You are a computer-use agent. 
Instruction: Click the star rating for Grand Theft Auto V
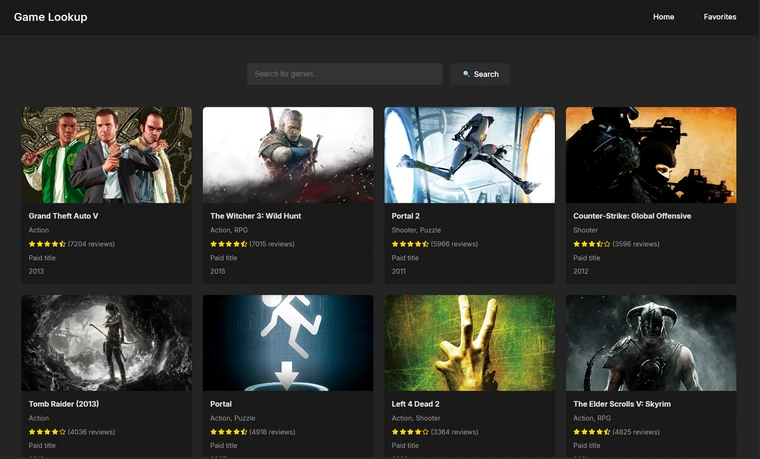click(x=47, y=244)
